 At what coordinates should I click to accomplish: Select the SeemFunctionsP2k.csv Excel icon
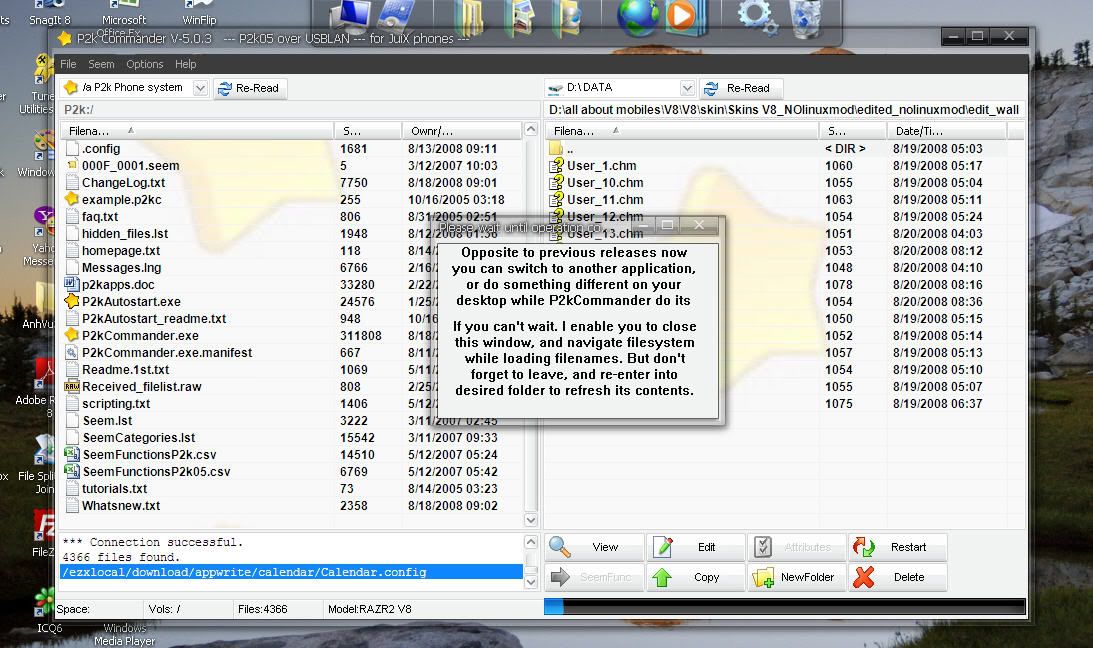click(x=72, y=454)
